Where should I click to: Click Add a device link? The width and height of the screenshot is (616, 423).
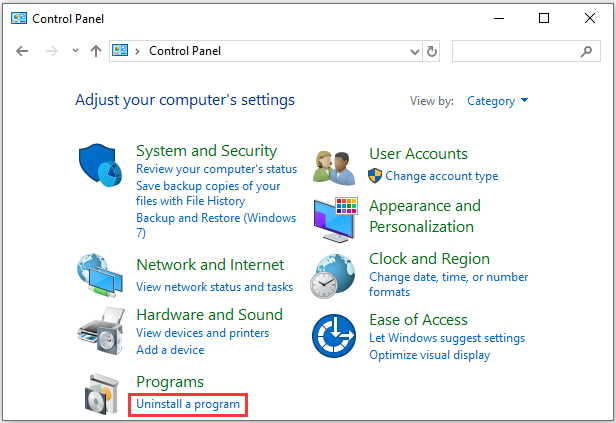pos(170,350)
